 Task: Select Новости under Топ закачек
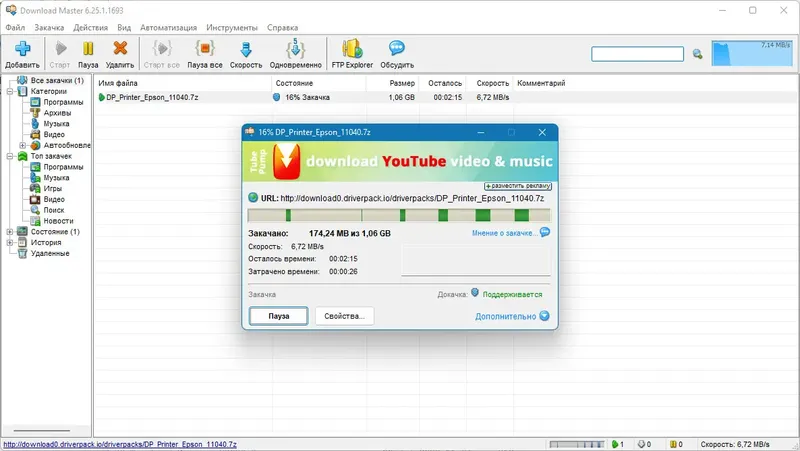[x=58, y=221]
